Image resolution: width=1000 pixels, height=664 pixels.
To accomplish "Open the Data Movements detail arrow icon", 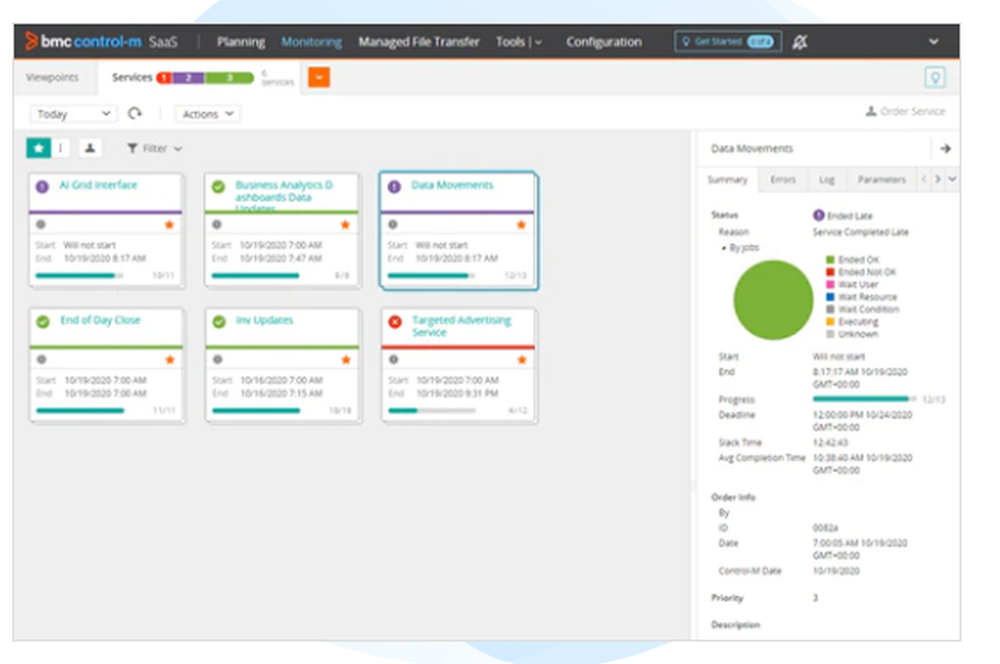I will [x=946, y=148].
